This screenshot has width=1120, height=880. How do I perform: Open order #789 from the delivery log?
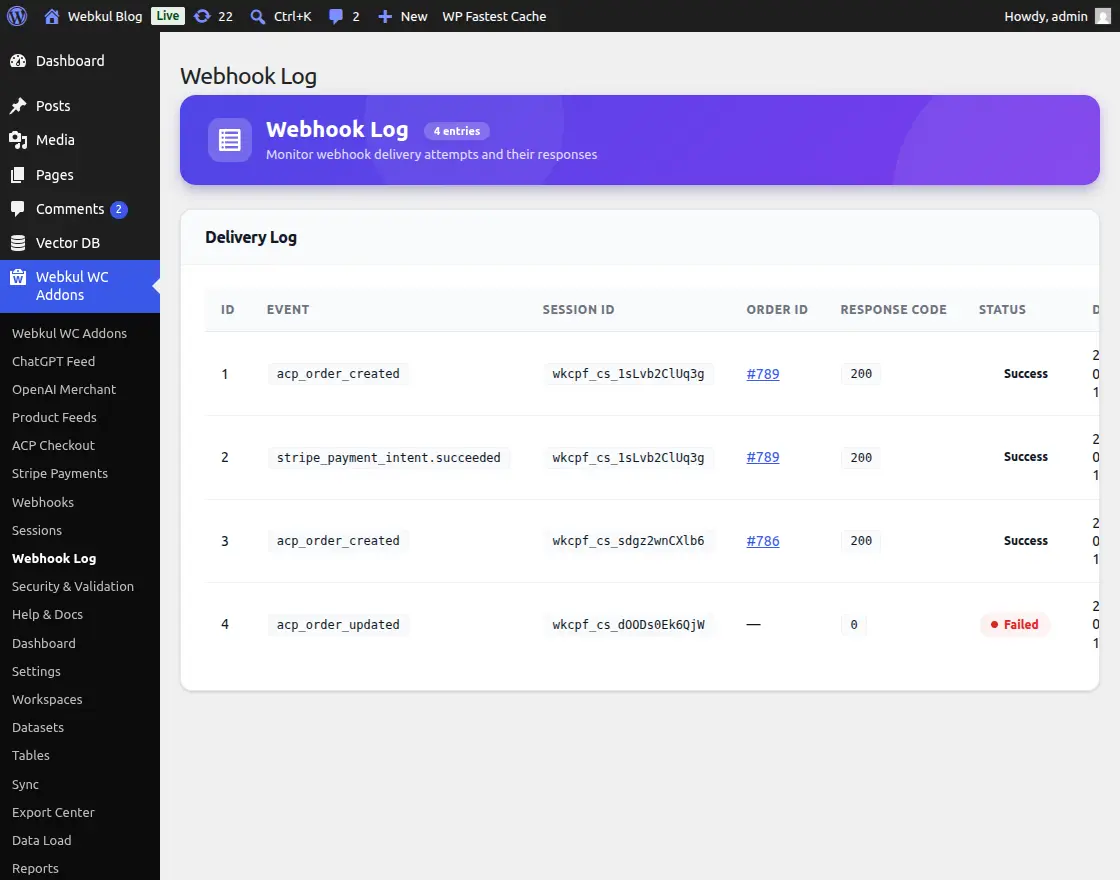(x=762, y=373)
